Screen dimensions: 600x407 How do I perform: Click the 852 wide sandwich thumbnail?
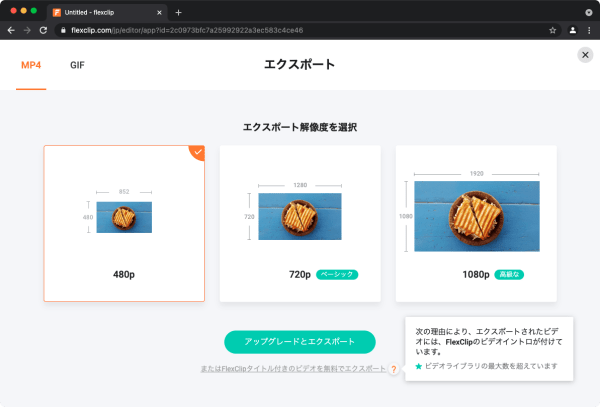tap(124, 217)
